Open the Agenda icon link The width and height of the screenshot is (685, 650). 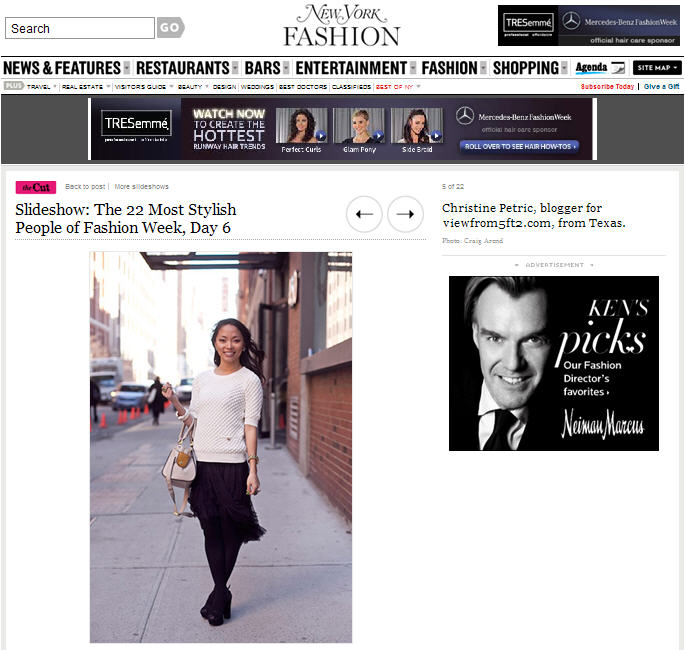coord(599,68)
